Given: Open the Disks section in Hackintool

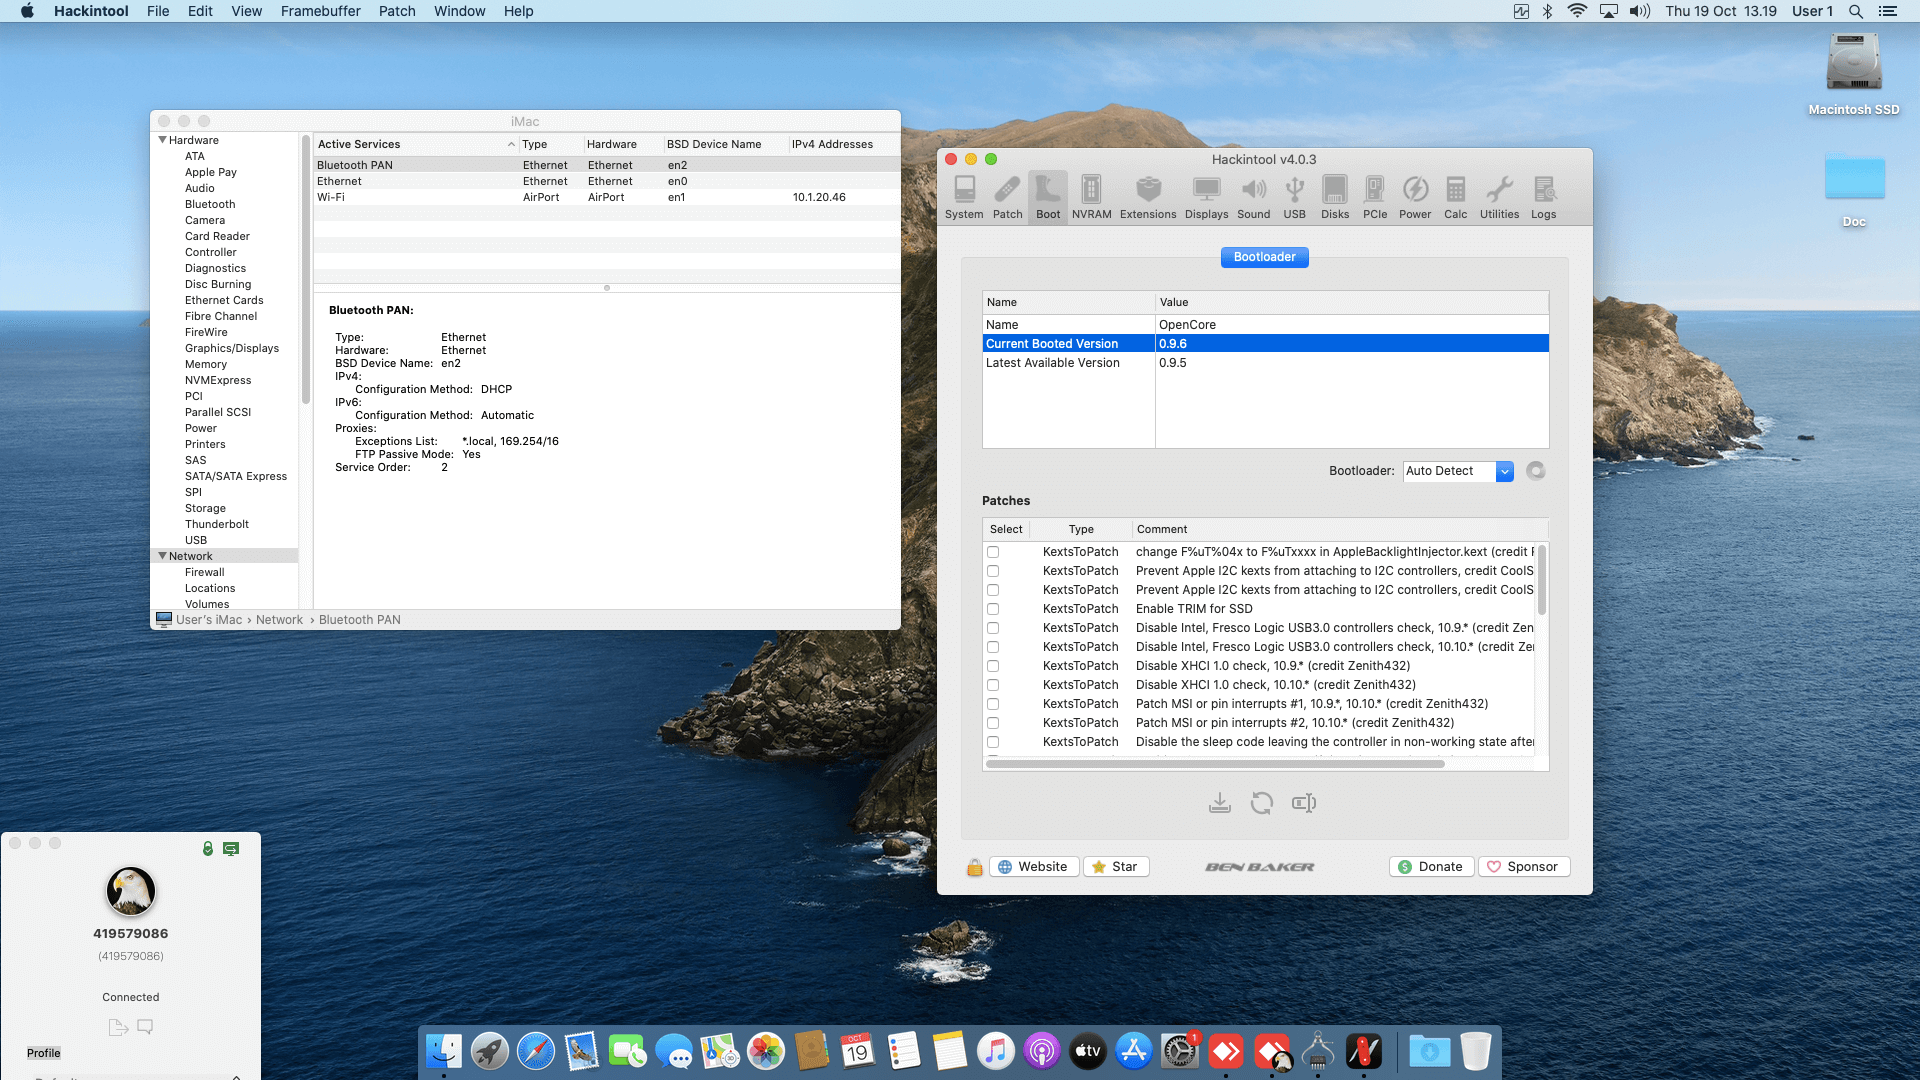Looking at the screenshot, I should (x=1335, y=197).
